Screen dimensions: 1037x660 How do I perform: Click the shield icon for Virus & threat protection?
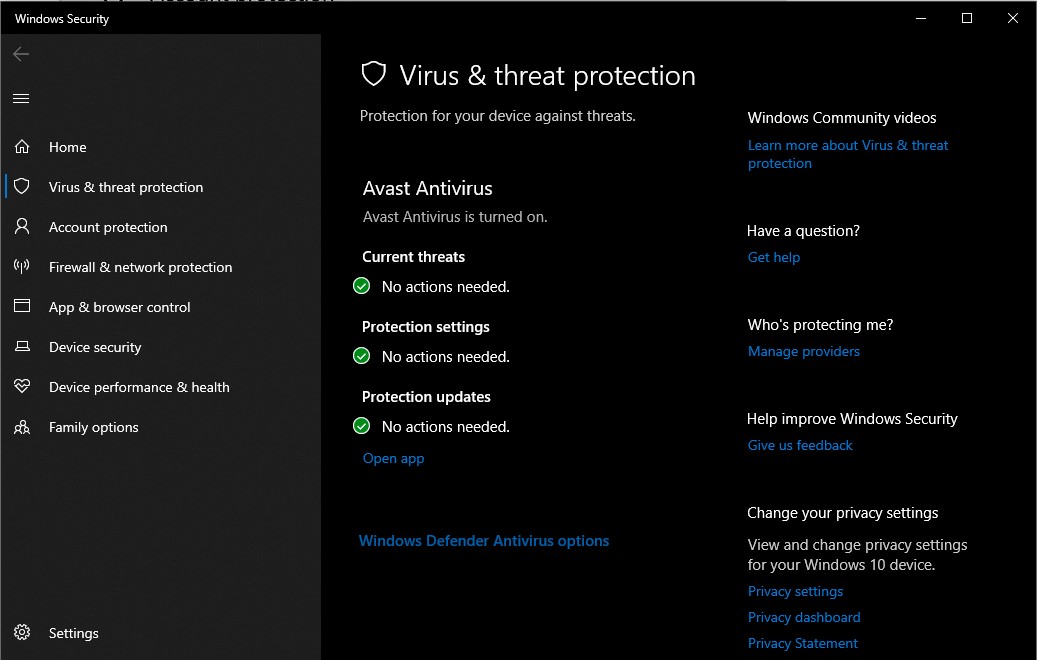[x=22, y=187]
